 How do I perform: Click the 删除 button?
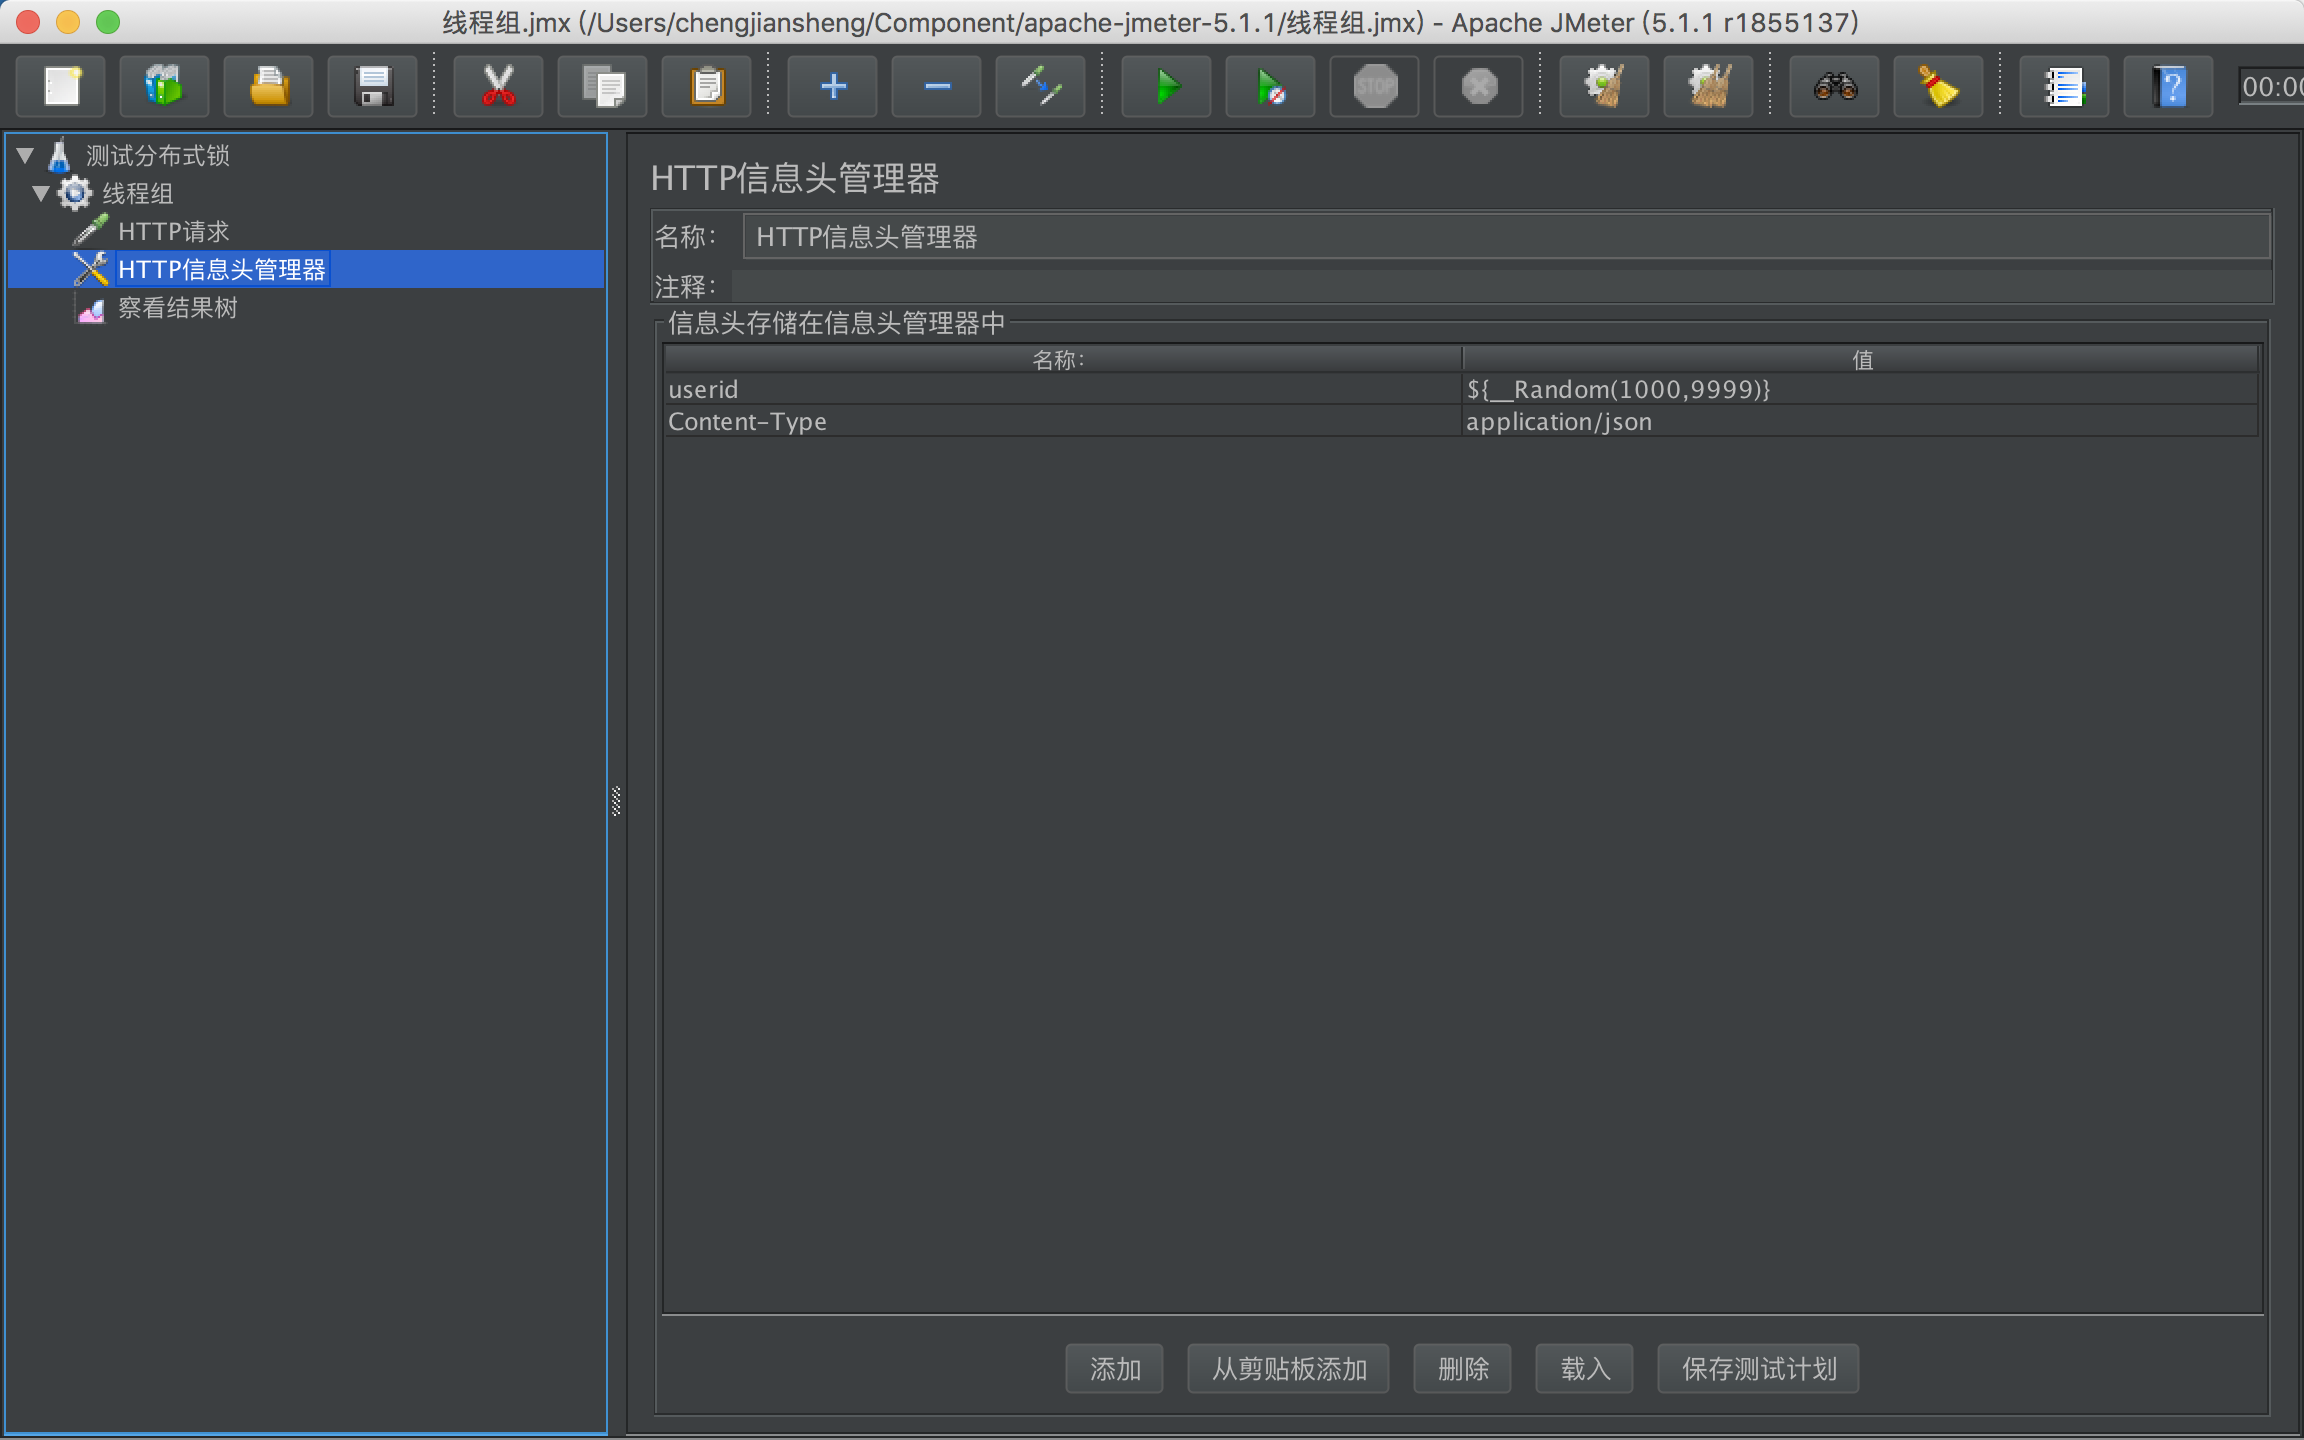(x=1462, y=1368)
